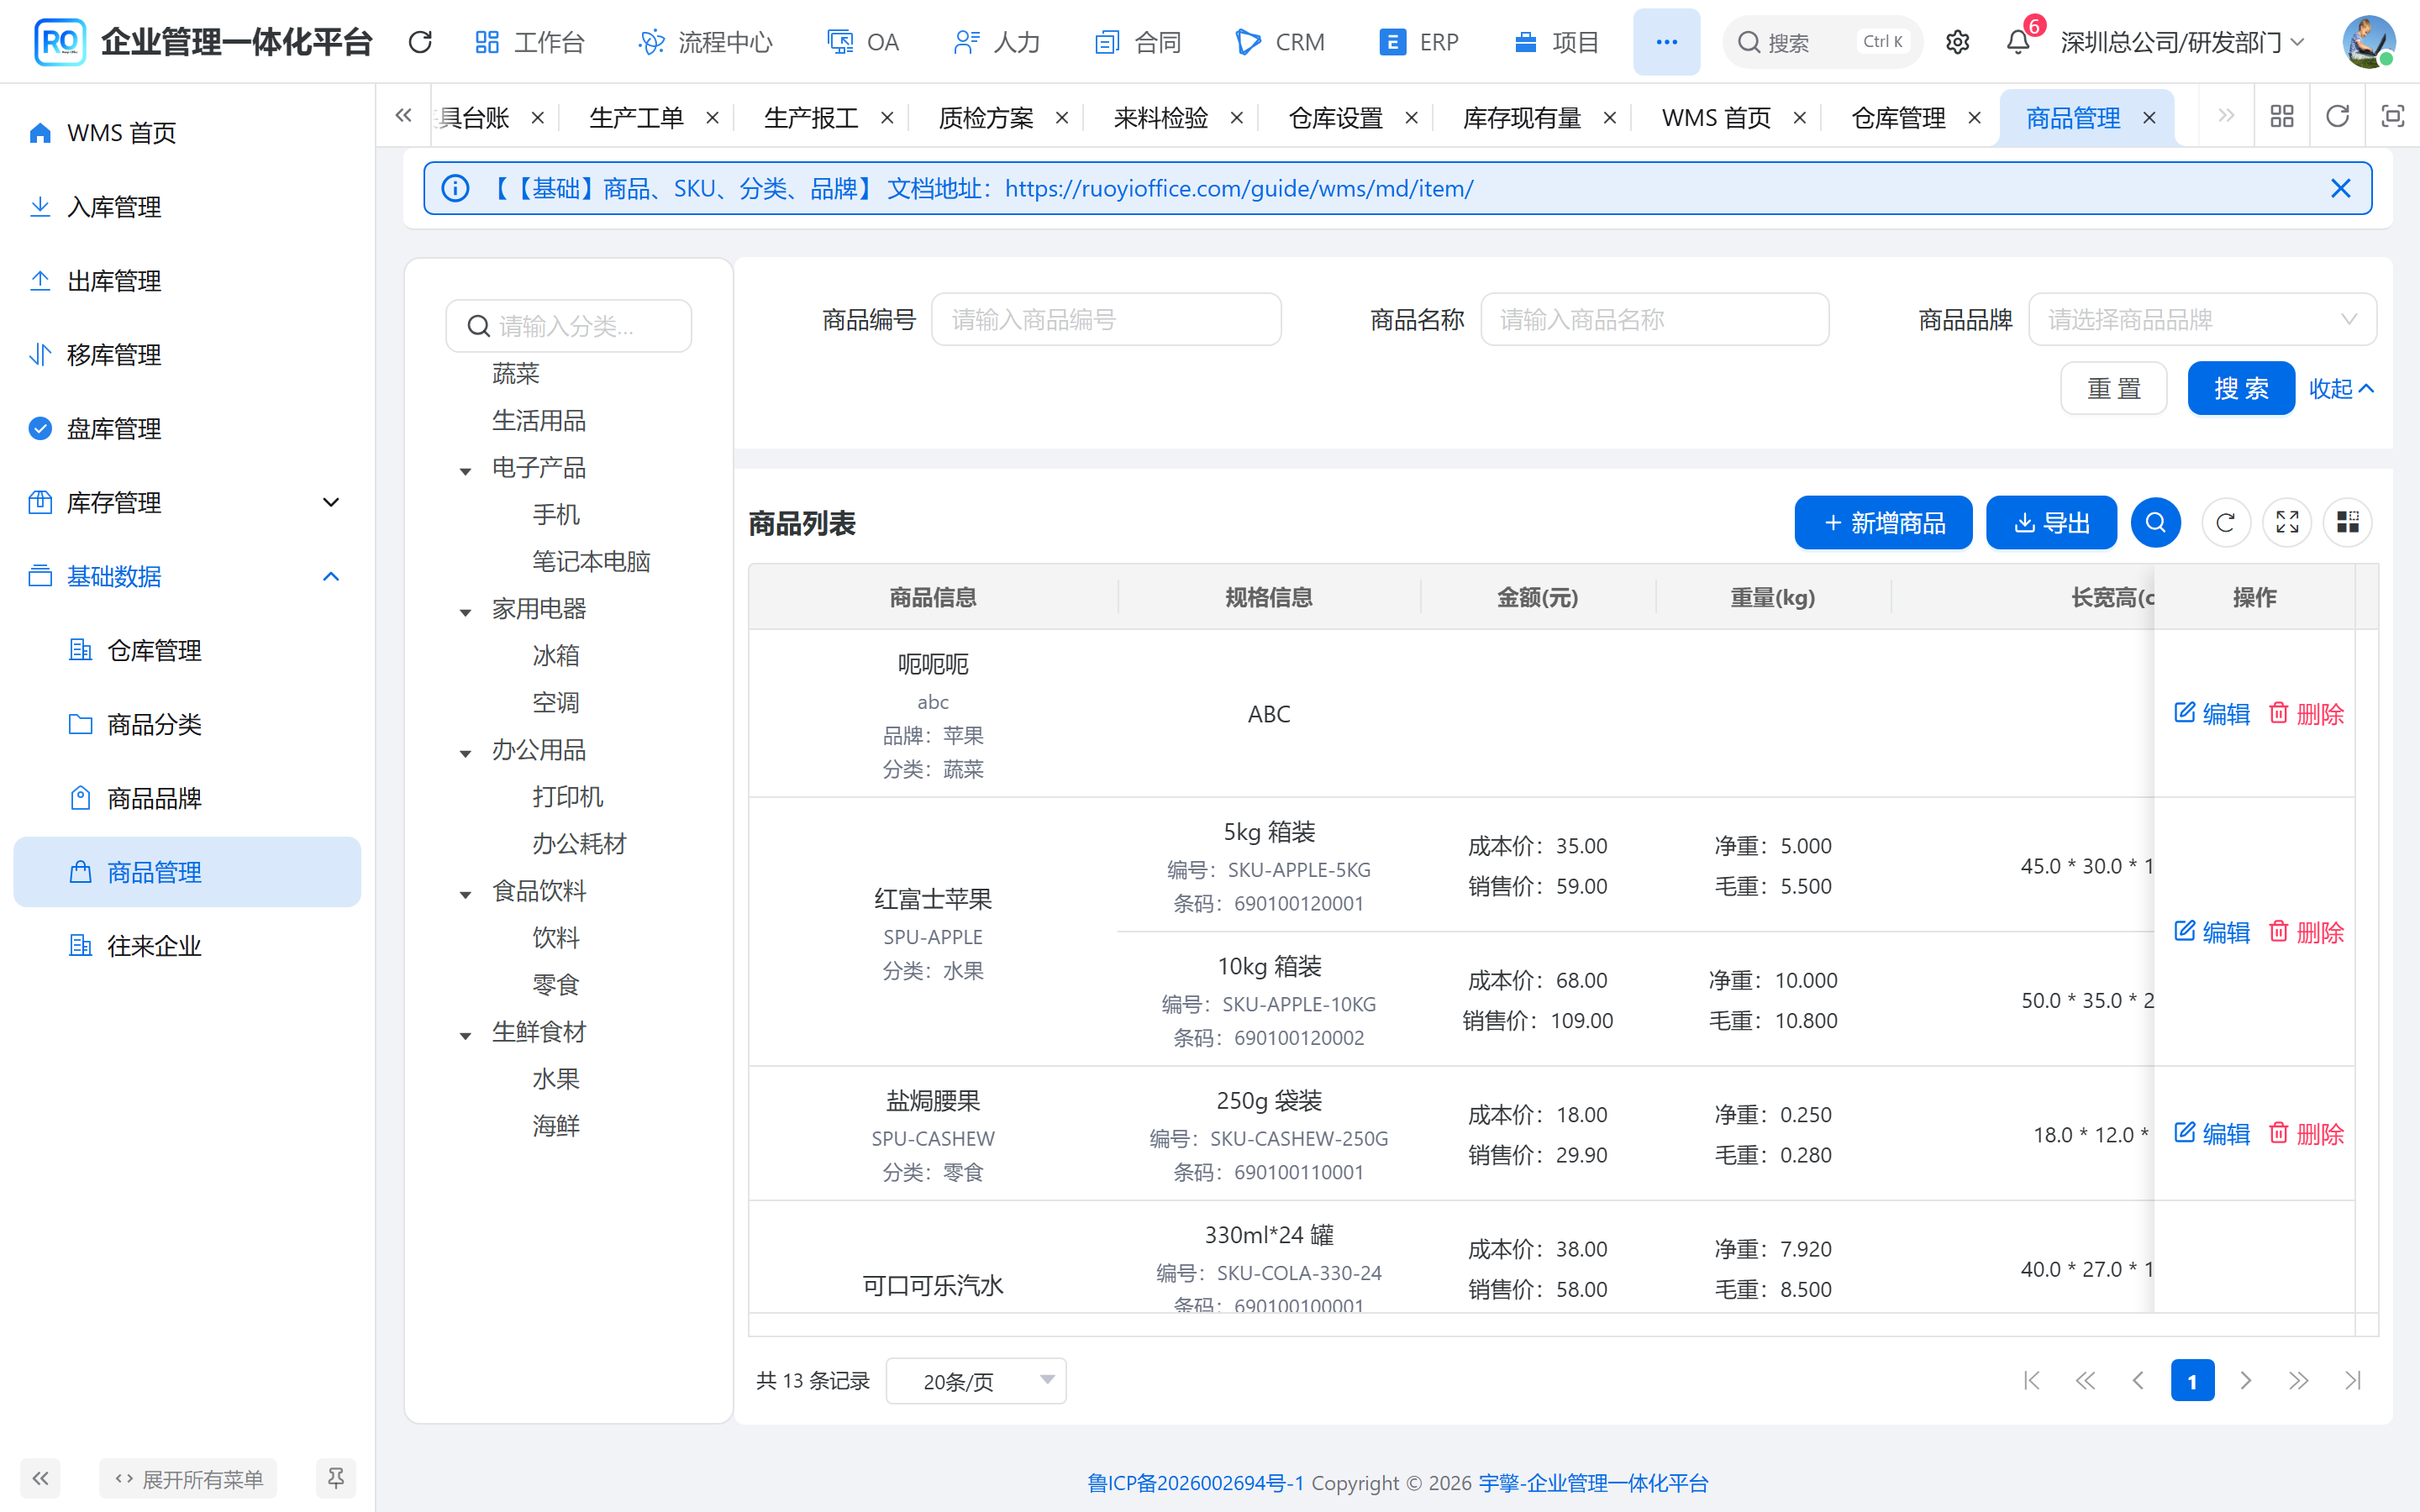This screenshot has height=1512, width=2420.
Task: Select 笔记本电脑 in category tree
Action: (591, 561)
